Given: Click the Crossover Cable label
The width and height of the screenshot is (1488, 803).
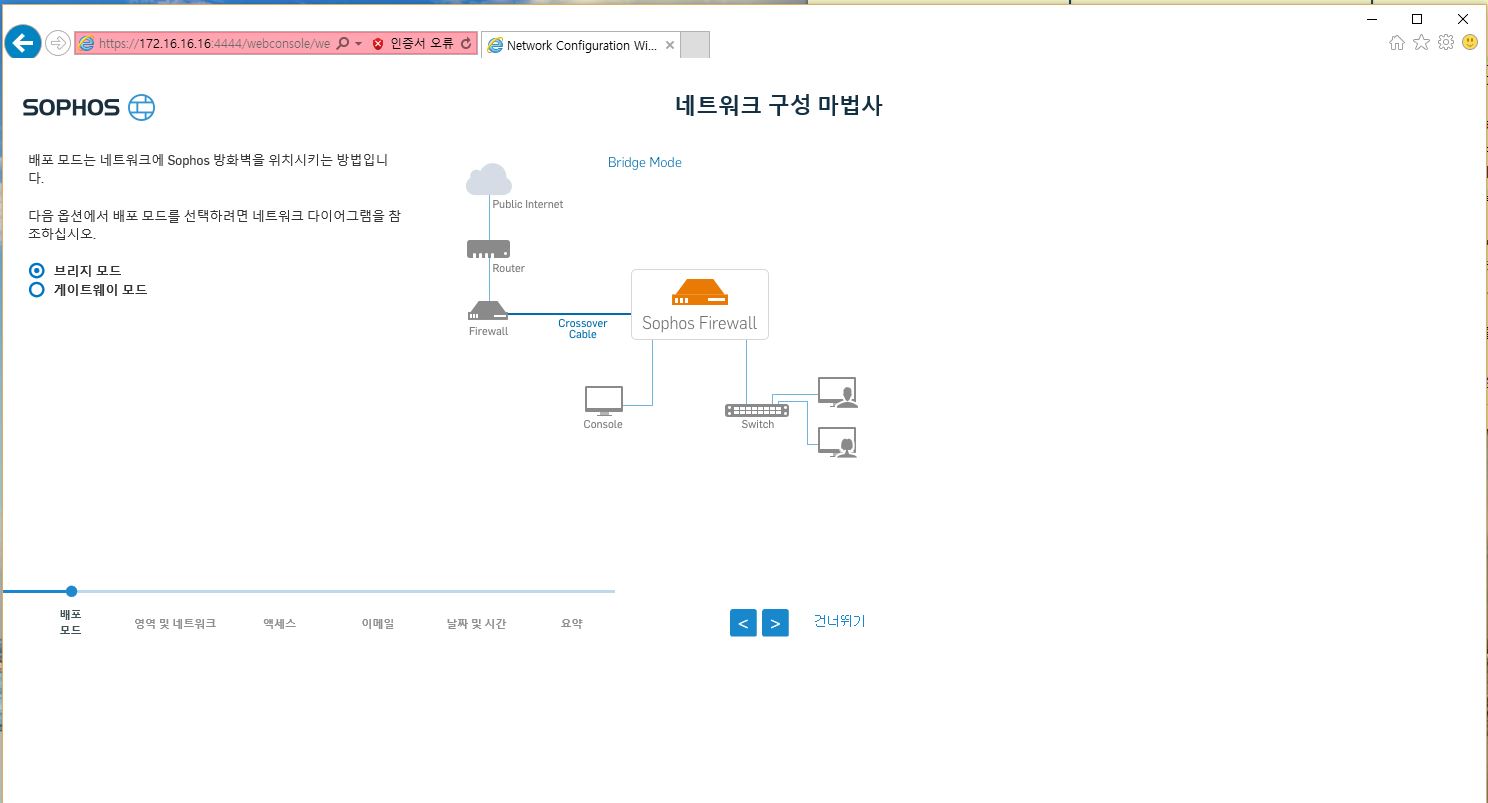Looking at the screenshot, I should click(583, 329).
